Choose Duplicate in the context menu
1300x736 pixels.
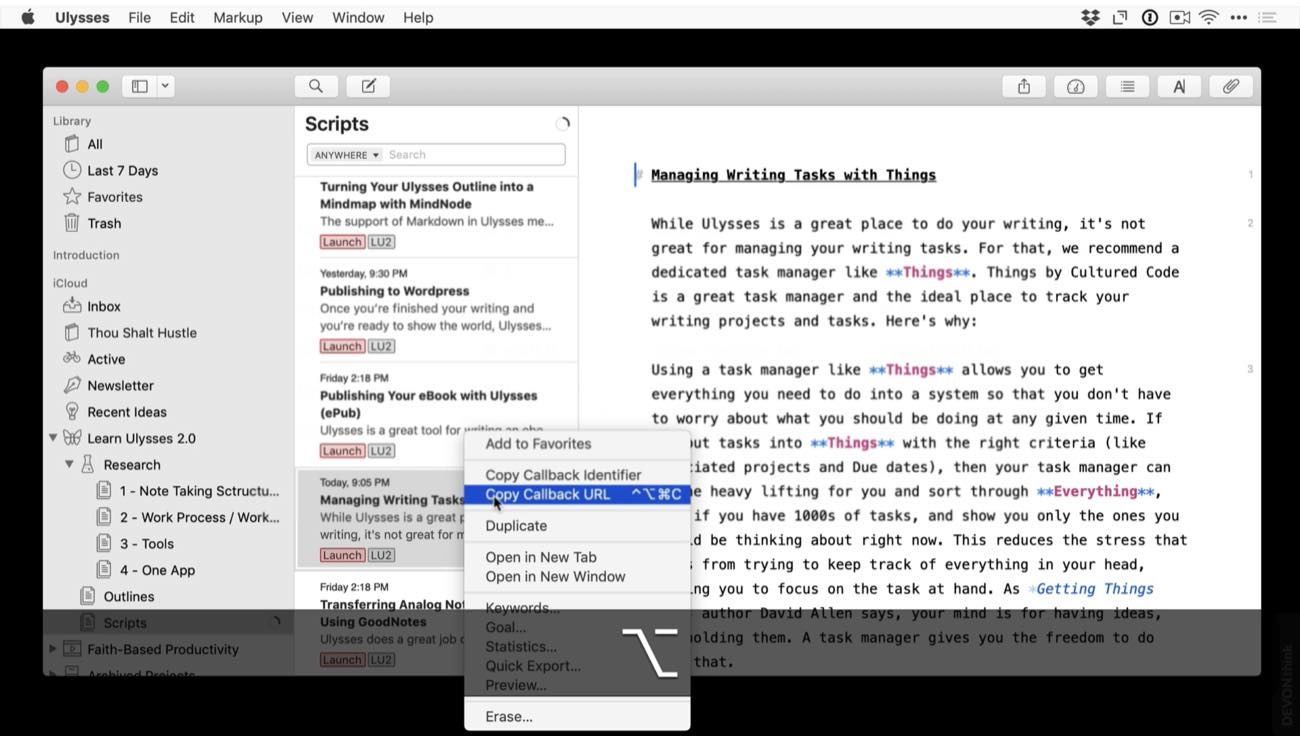click(x=516, y=526)
